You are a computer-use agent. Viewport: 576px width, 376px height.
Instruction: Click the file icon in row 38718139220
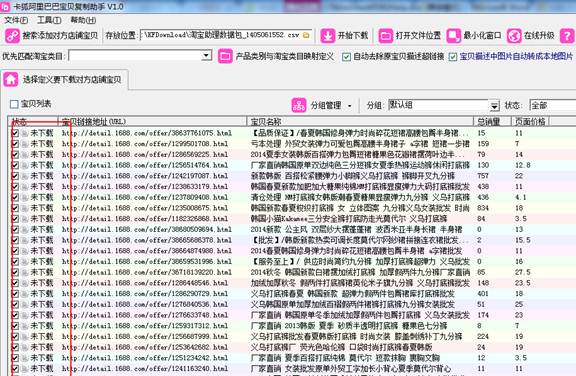tap(24, 272)
